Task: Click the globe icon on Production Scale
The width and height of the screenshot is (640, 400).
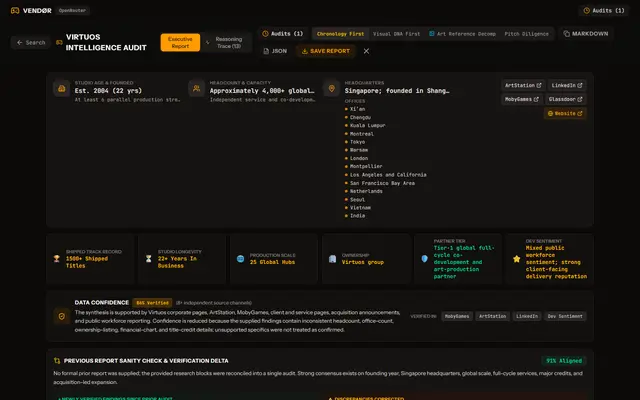Action: point(240,258)
